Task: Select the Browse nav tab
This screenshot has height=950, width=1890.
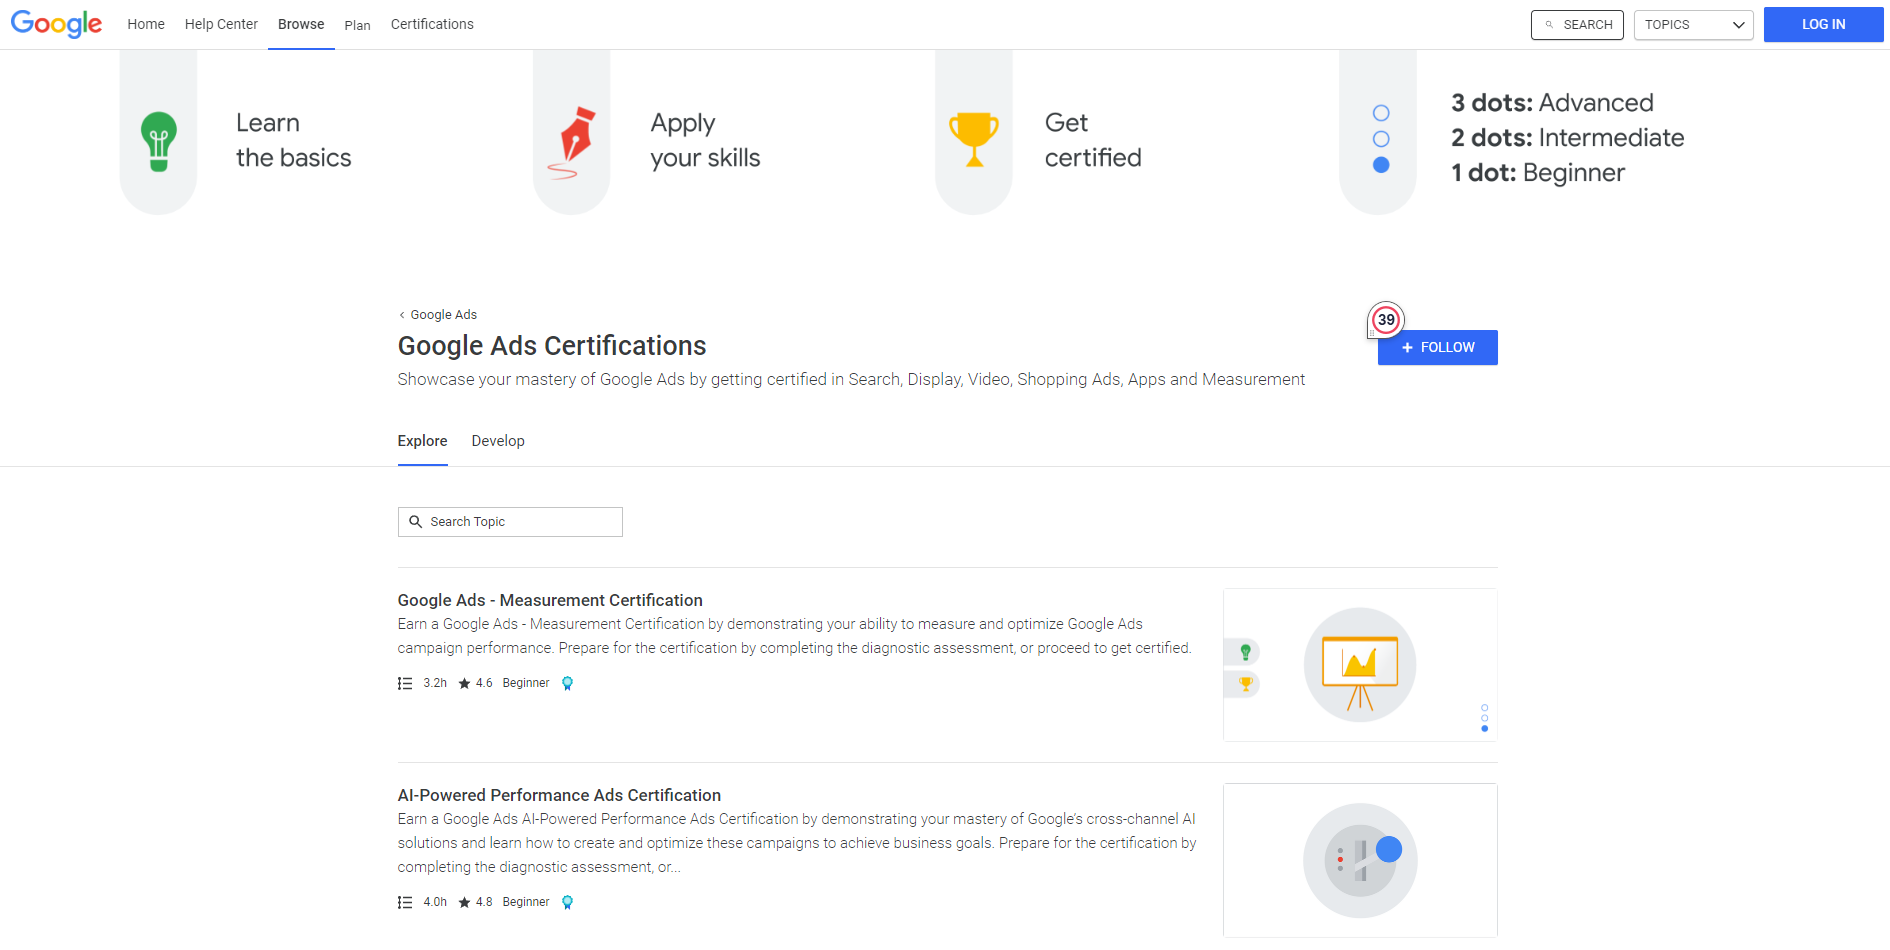Action: 301,24
